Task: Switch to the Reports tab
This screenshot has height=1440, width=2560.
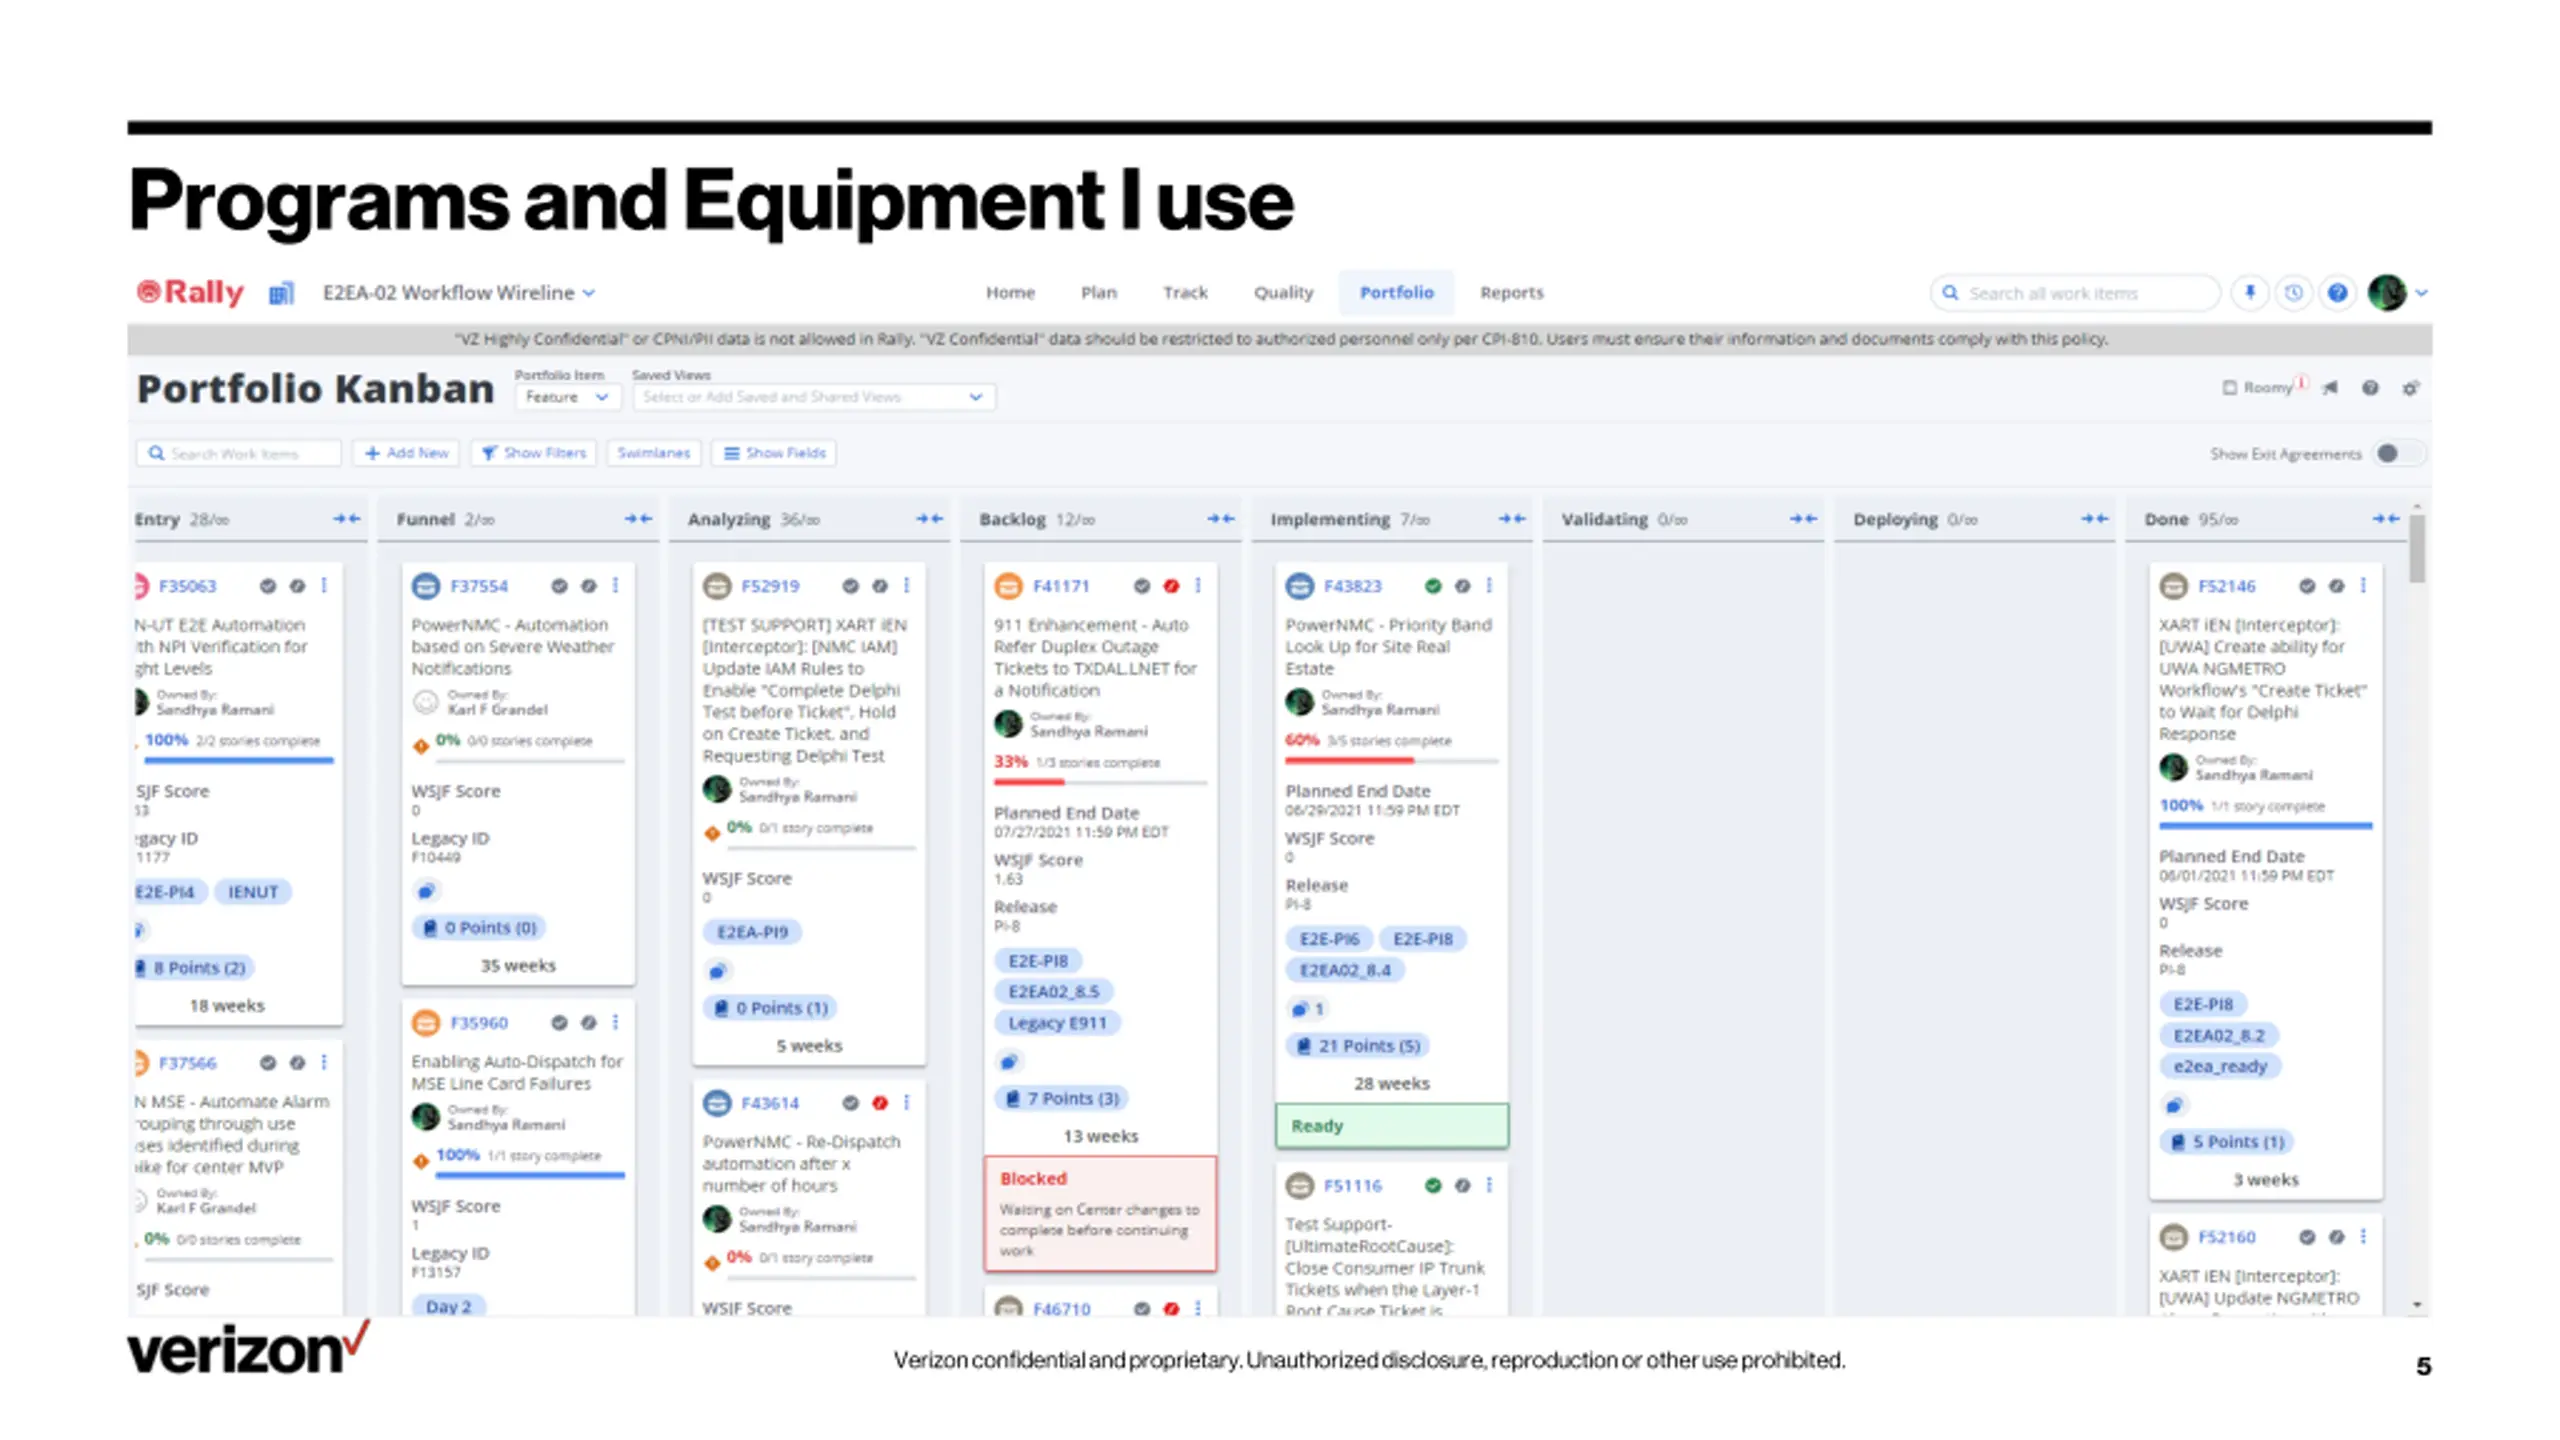Action: [1511, 292]
